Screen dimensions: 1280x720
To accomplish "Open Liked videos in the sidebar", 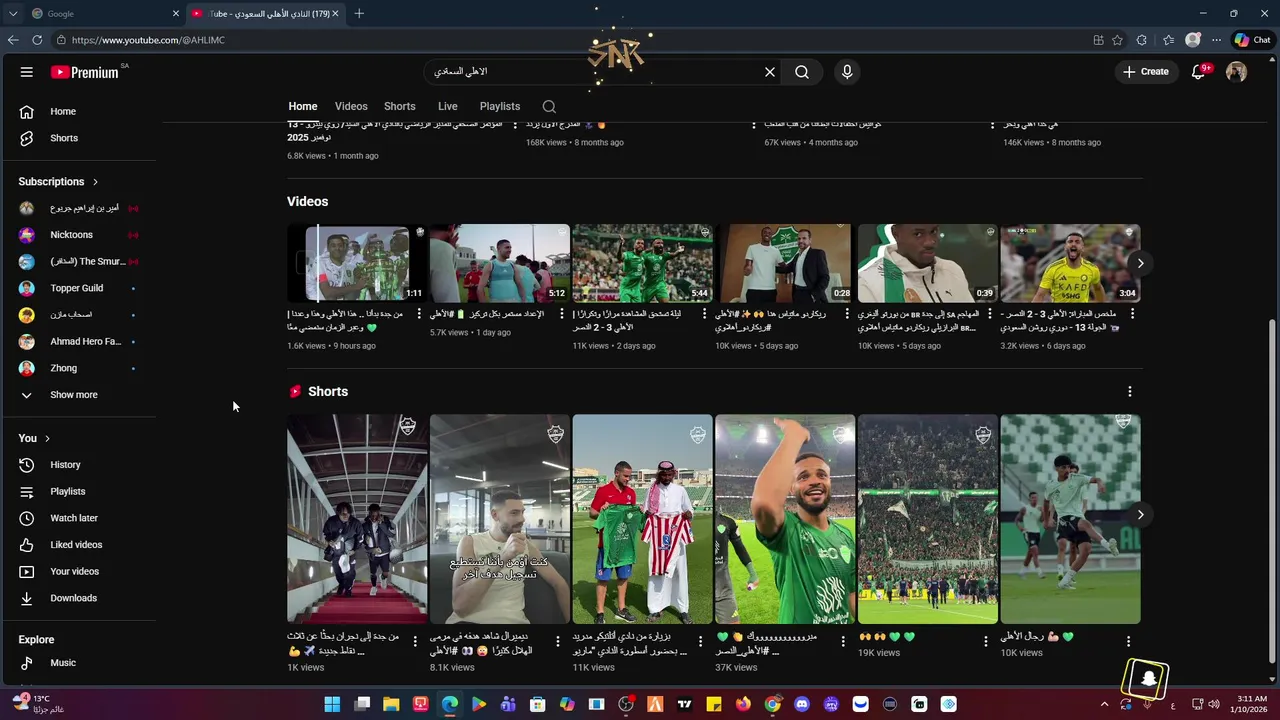I will click(76, 545).
